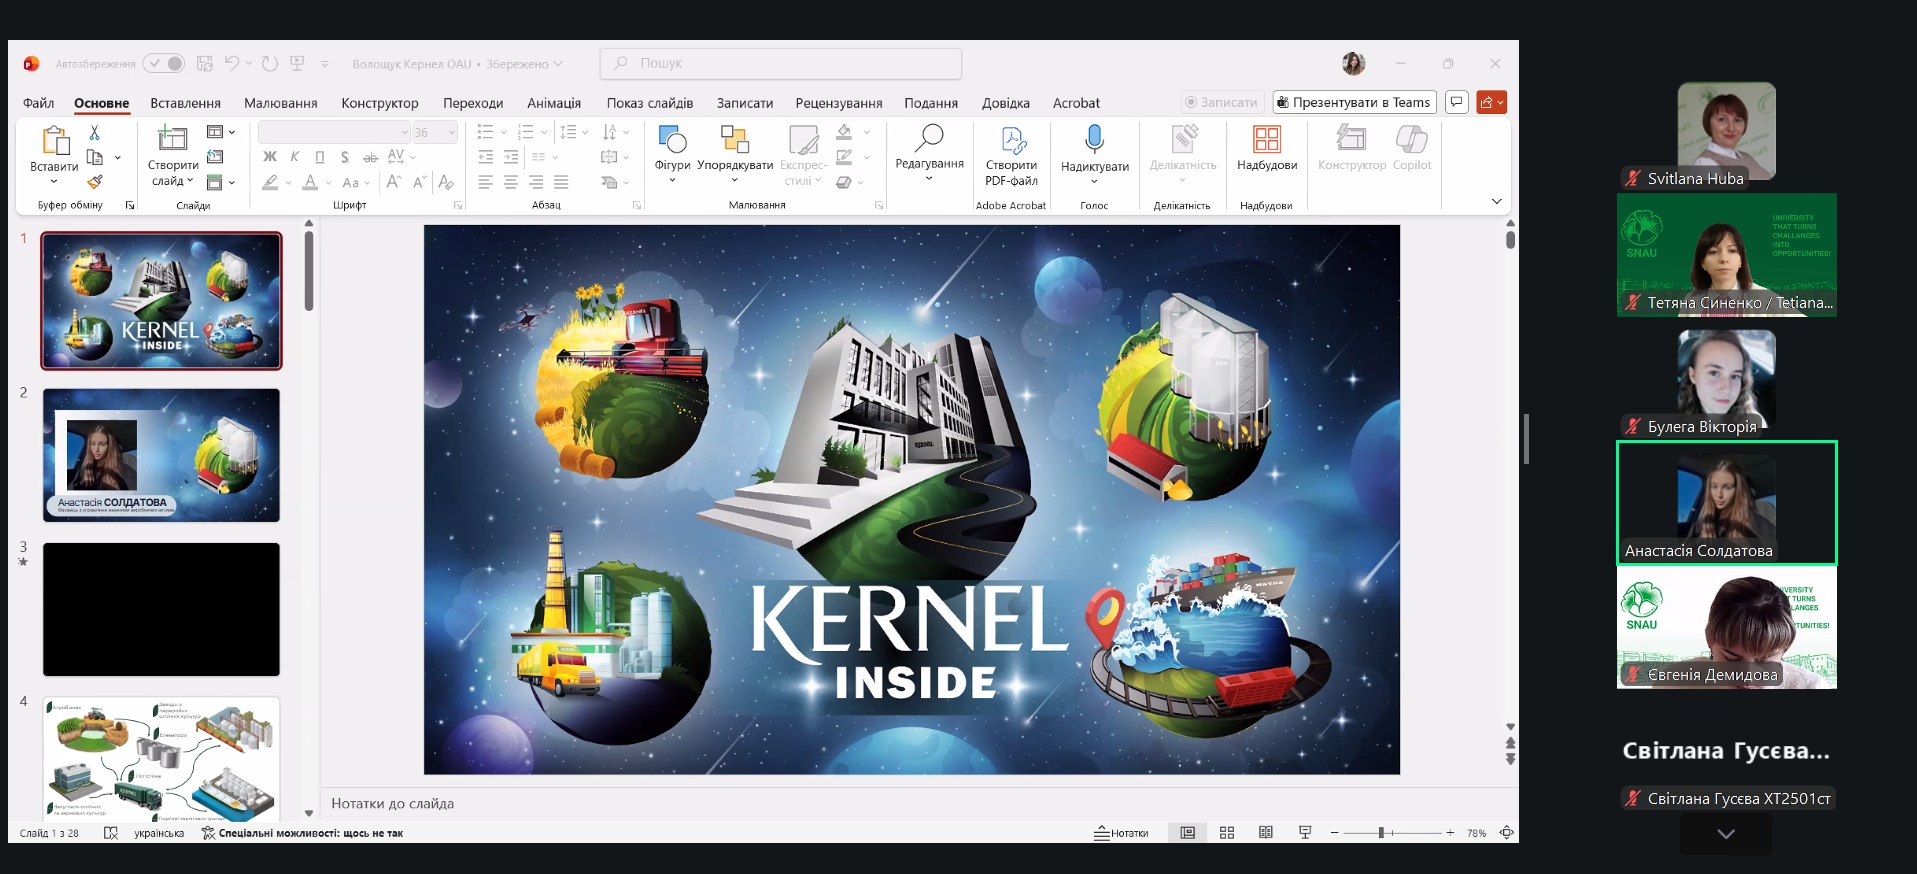Select slide 2 thumbnail with Анастасія Солдатова
Image resolution: width=1917 pixels, height=874 pixels.
pos(161,455)
